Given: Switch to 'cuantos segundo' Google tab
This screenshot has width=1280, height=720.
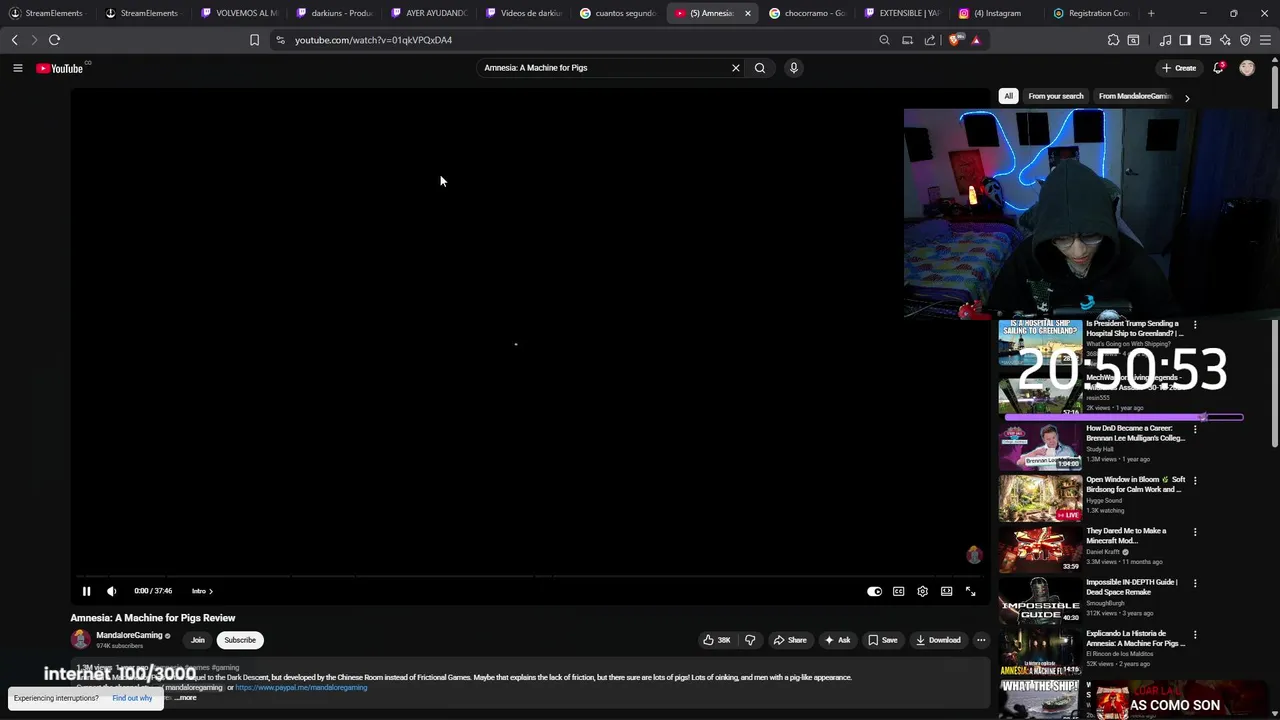Looking at the screenshot, I should (617, 13).
